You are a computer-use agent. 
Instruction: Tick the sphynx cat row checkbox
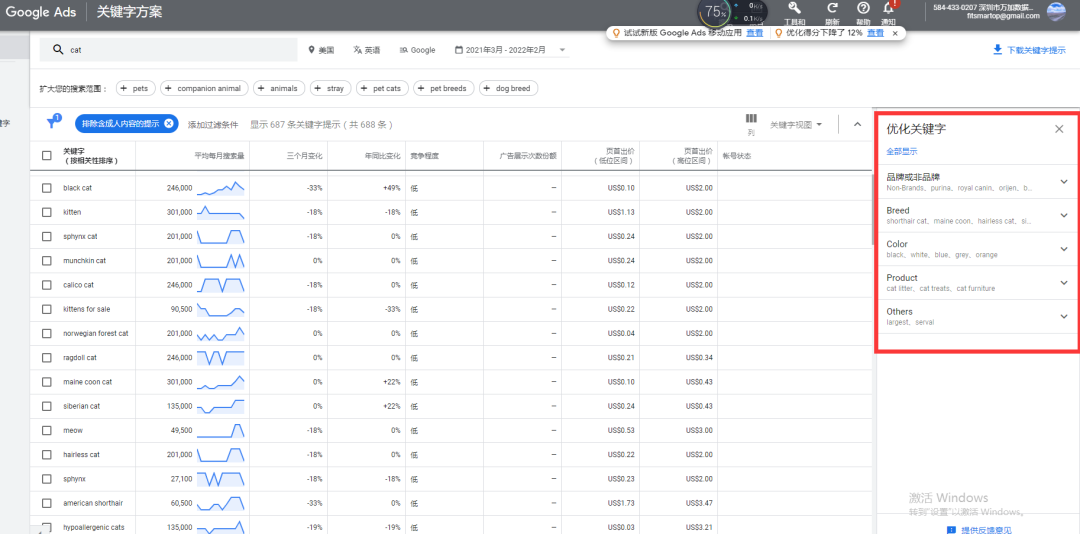click(47, 236)
